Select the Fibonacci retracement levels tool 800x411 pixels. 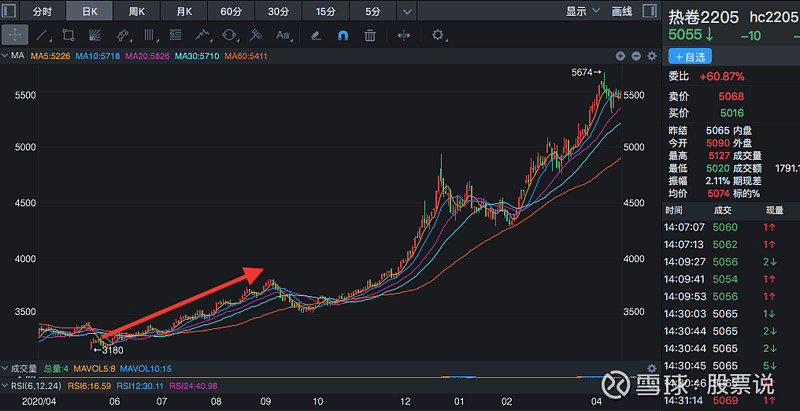176,35
